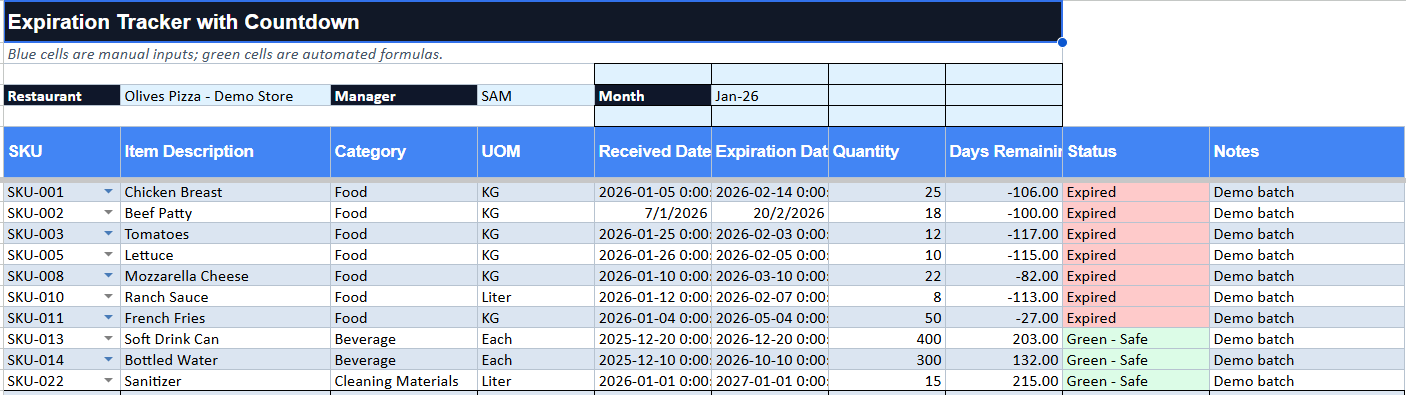Select the title cell Expiration Tracker with Countdown
The image size is (1406, 395).
[x=532, y=22]
